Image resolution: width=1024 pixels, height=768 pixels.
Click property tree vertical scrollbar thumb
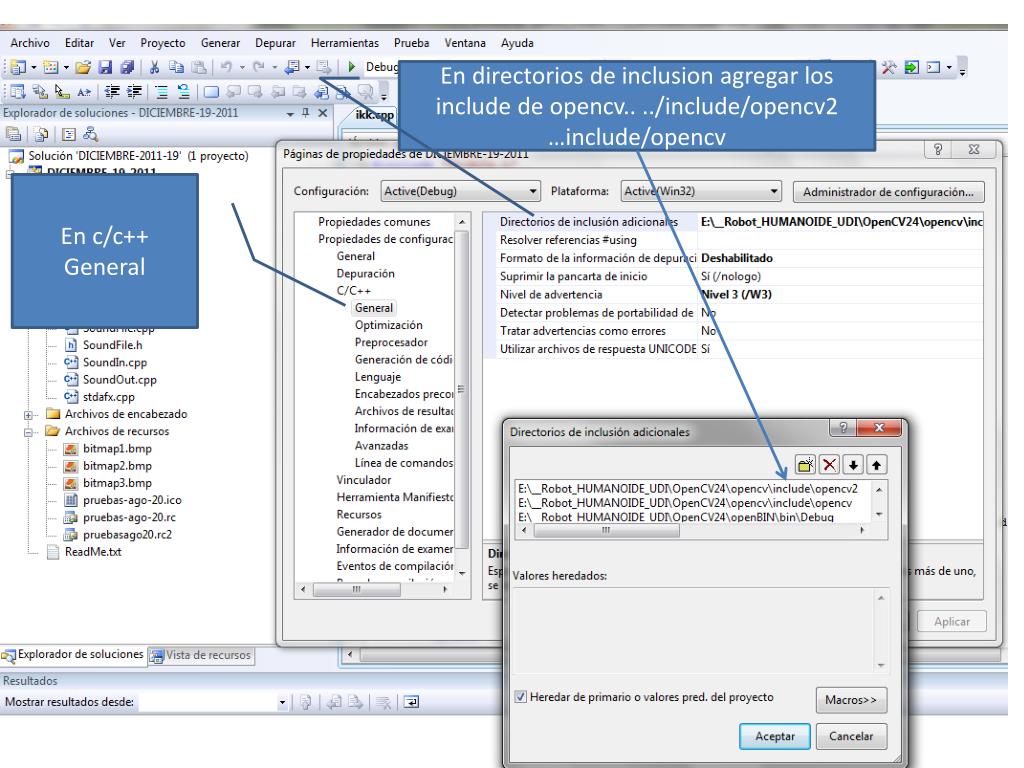click(x=462, y=391)
